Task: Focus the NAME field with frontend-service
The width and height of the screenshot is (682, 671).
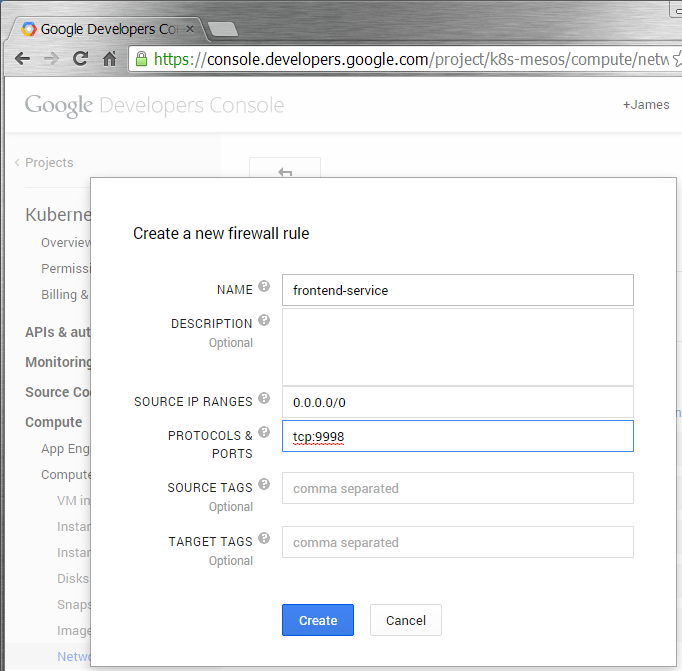Action: (457, 290)
